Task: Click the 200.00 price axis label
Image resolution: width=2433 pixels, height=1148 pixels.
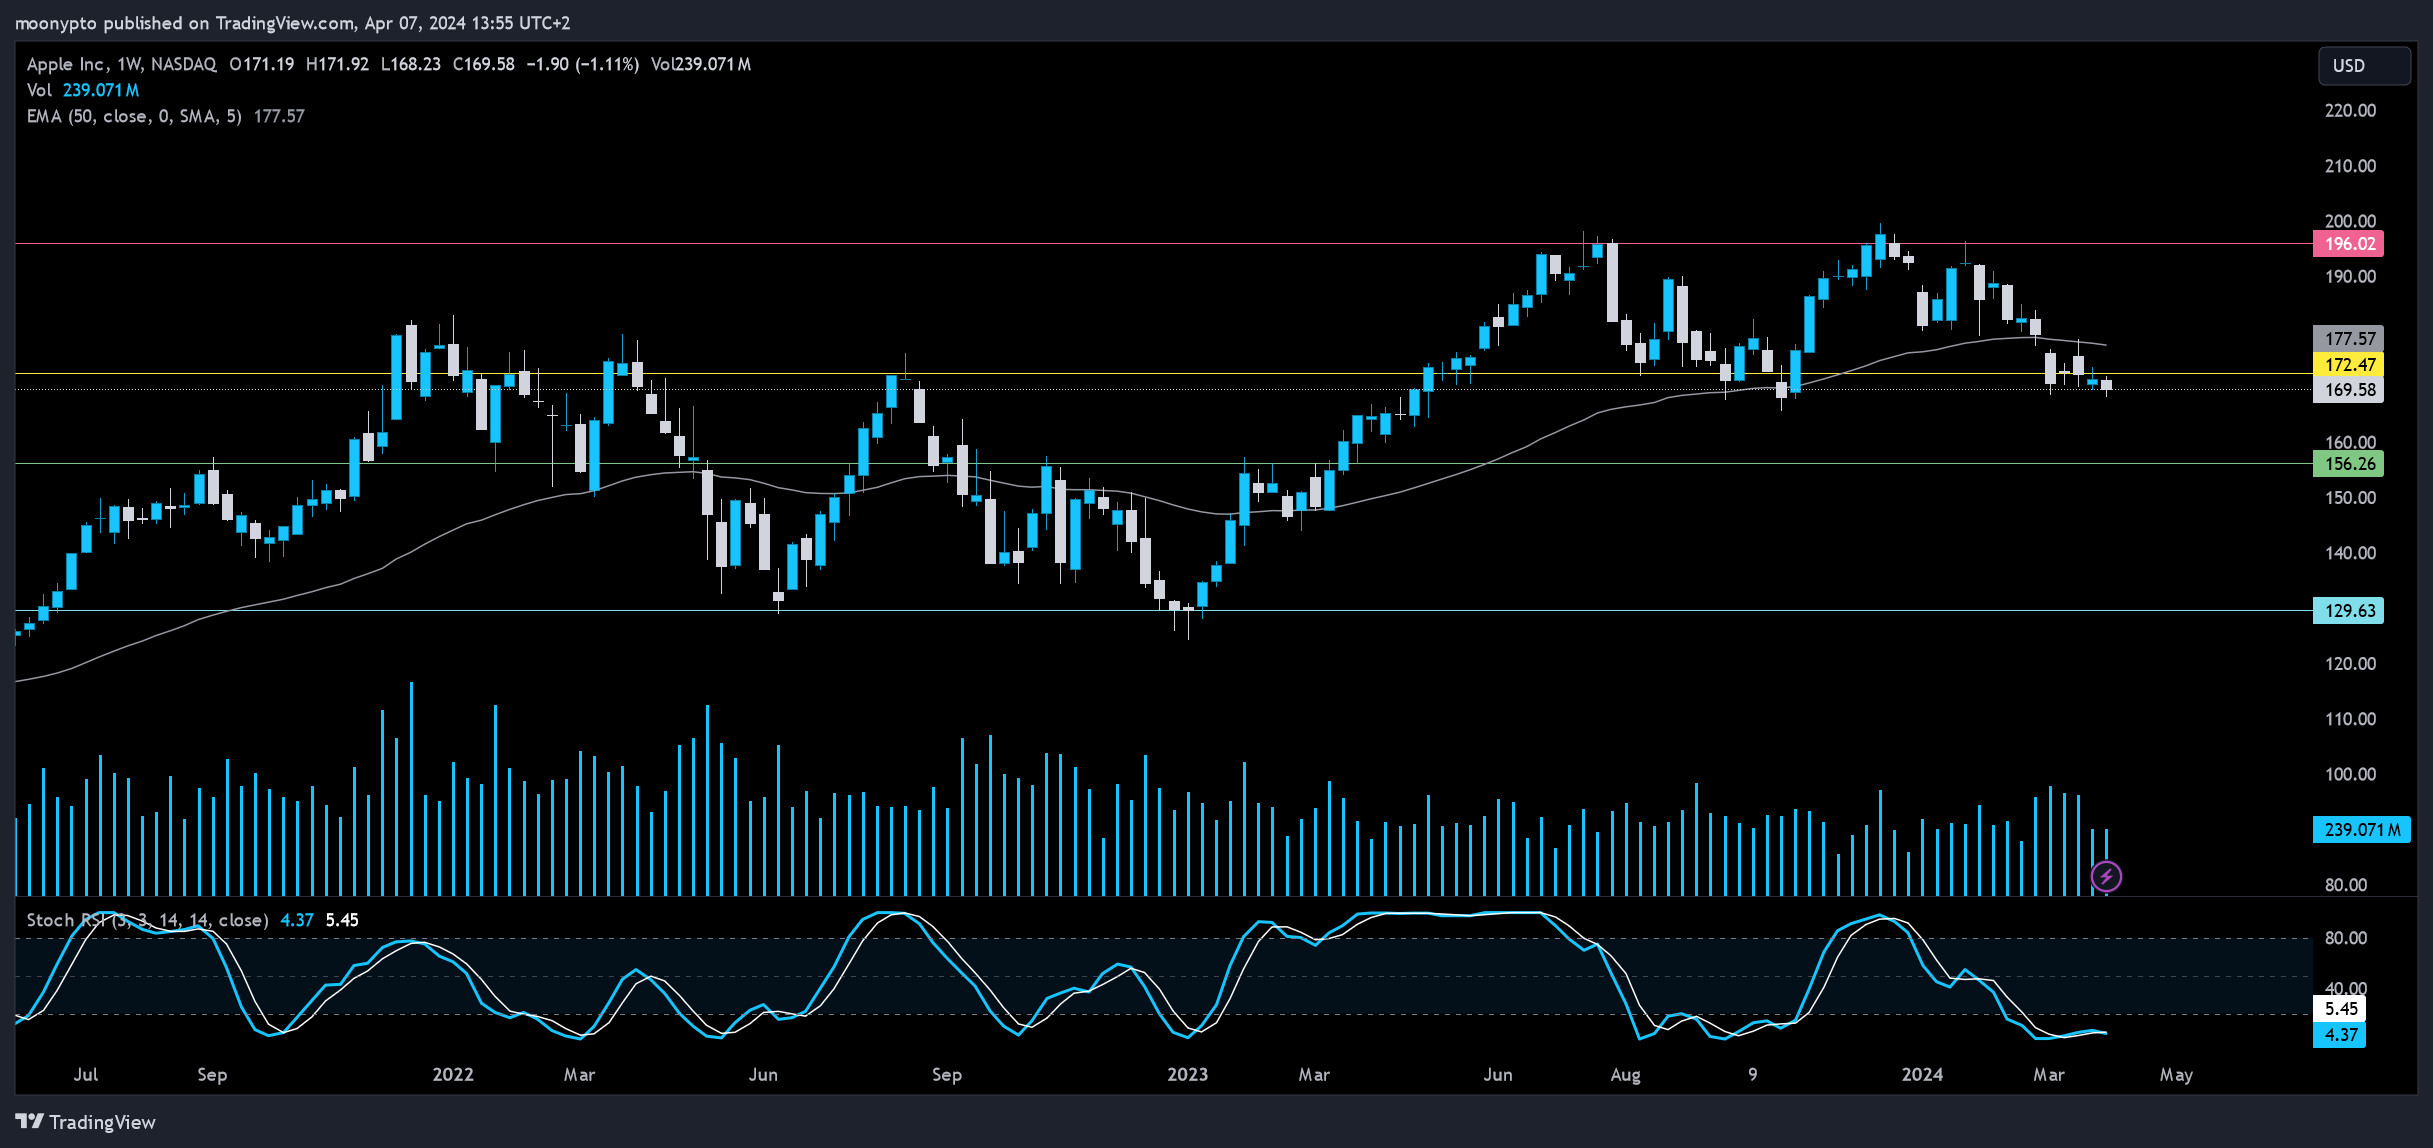Action: (2350, 221)
